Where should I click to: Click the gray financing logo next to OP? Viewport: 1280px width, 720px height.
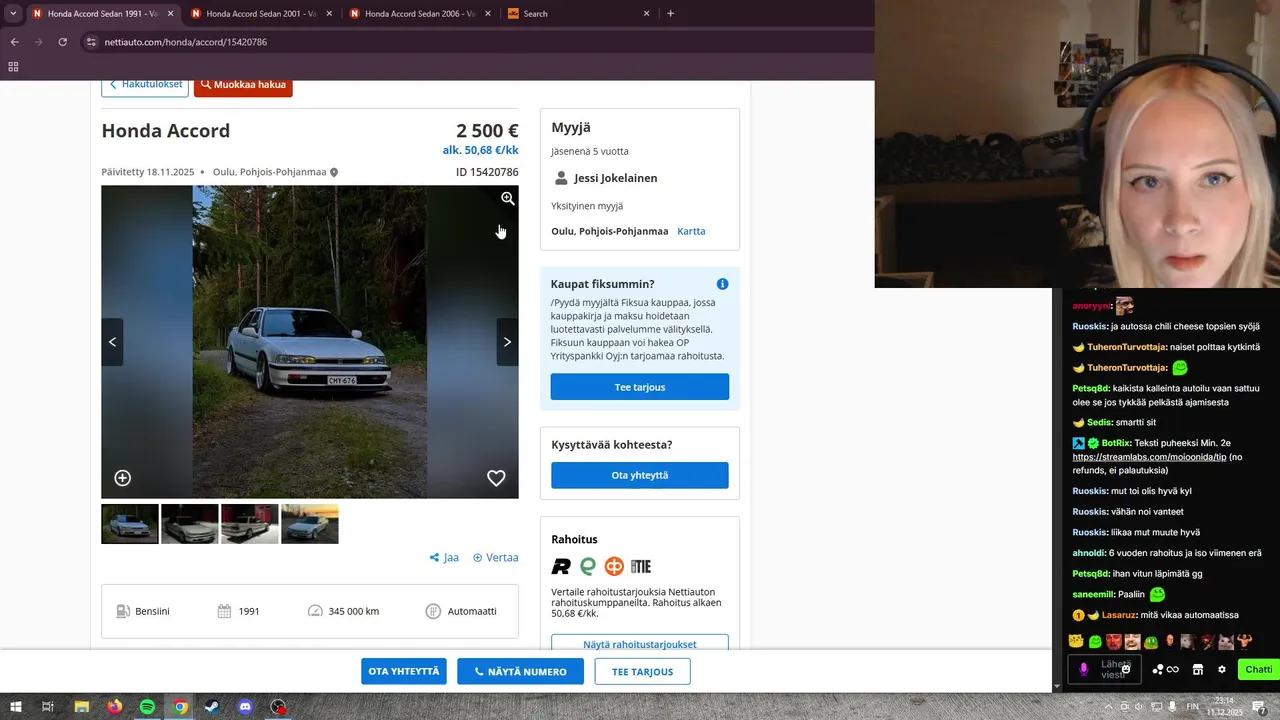[641, 567]
